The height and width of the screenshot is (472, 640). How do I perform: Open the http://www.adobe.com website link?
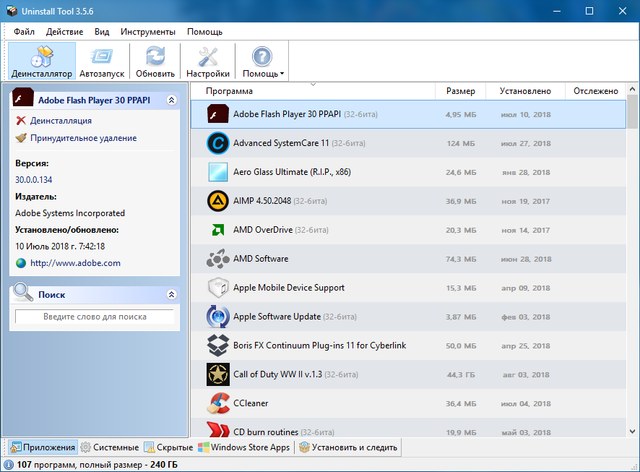(x=75, y=263)
